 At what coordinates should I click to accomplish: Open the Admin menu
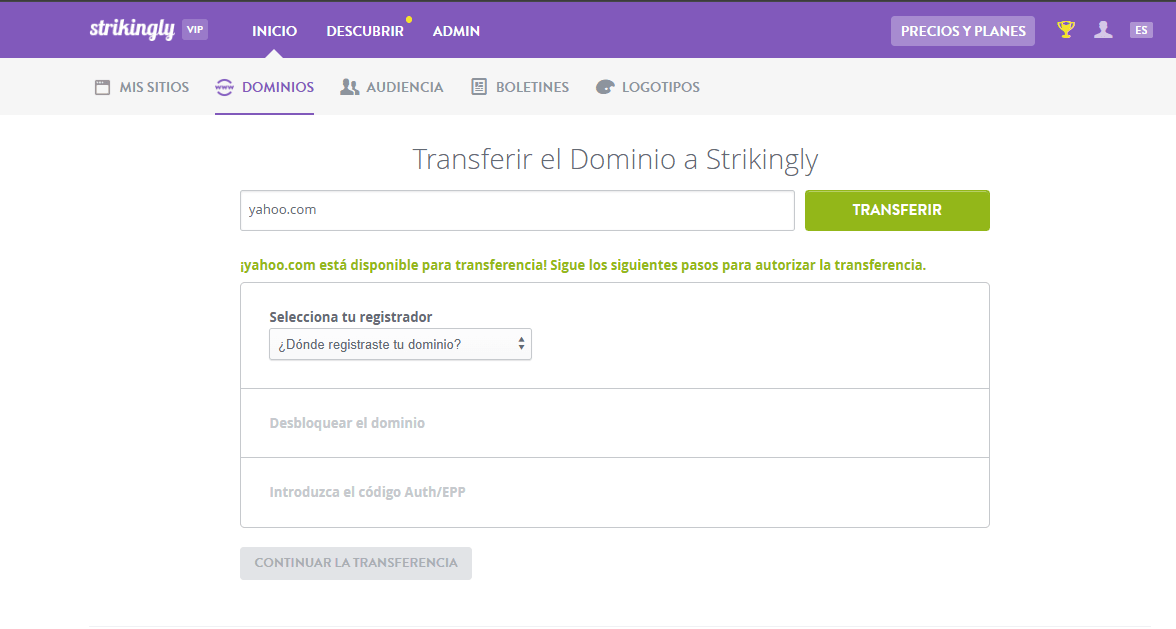456,30
